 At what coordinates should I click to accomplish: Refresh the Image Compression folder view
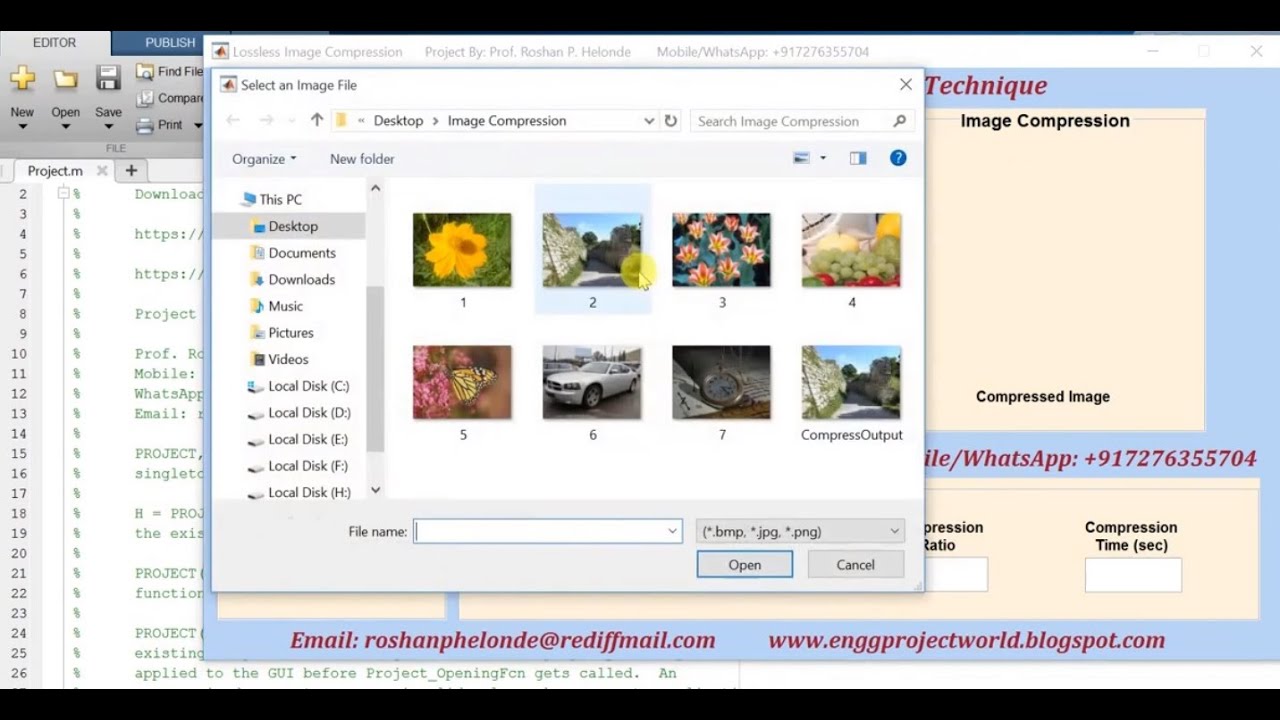(x=671, y=121)
